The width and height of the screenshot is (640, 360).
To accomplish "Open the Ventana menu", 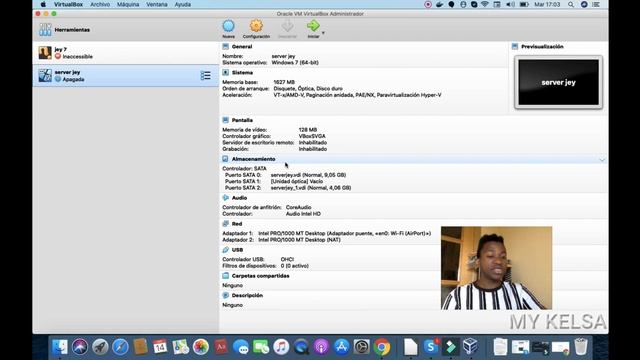I will [157, 4].
